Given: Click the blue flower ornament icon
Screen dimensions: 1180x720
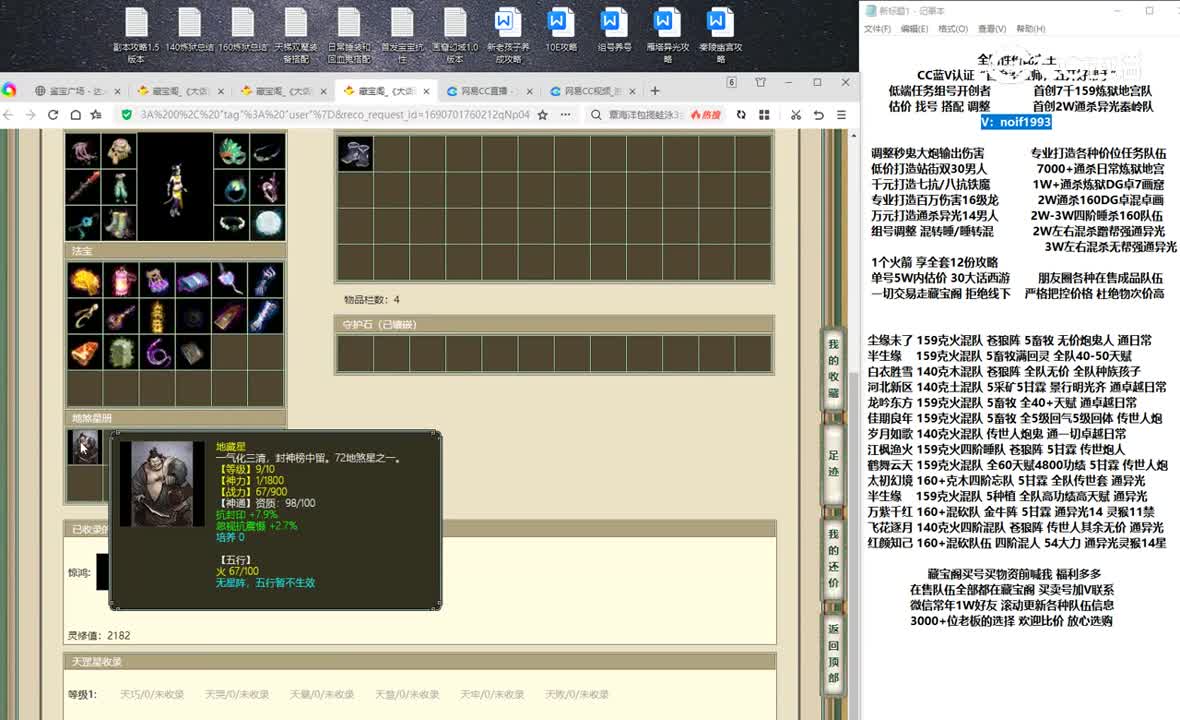Looking at the screenshot, I should tap(83, 223).
